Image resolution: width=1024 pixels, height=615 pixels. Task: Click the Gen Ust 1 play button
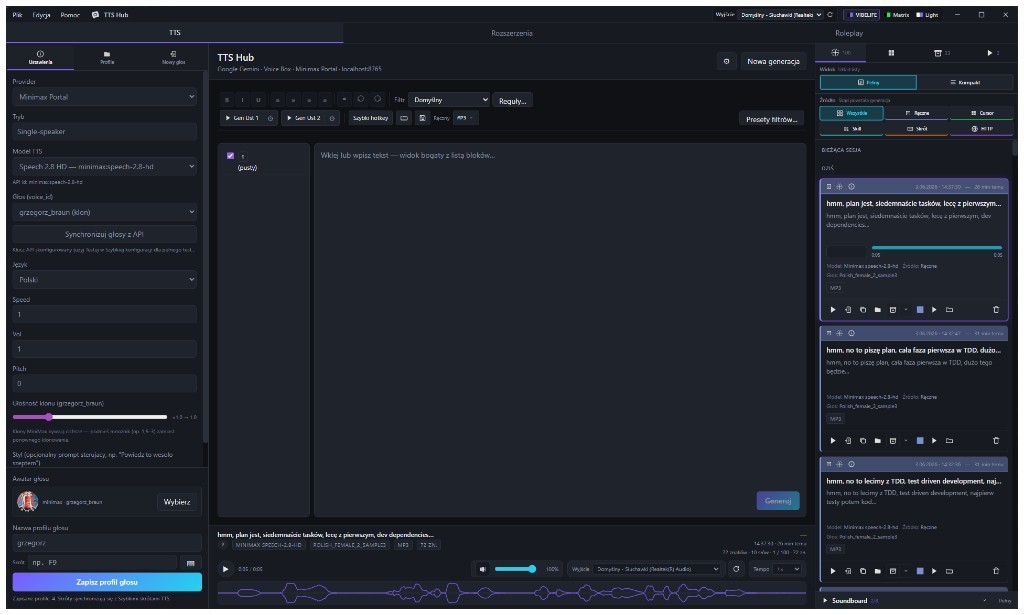coord(242,118)
